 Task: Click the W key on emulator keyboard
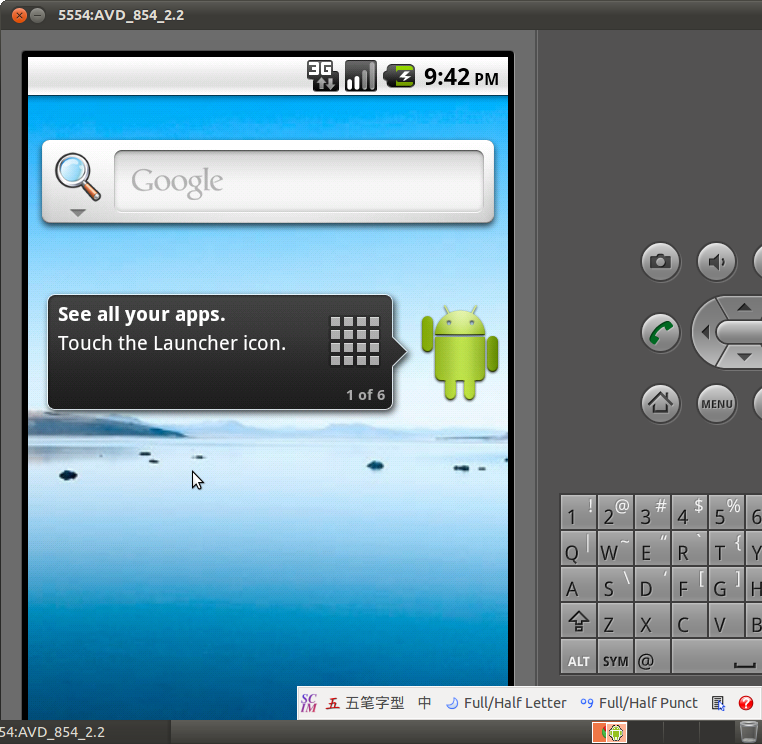click(615, 548)
